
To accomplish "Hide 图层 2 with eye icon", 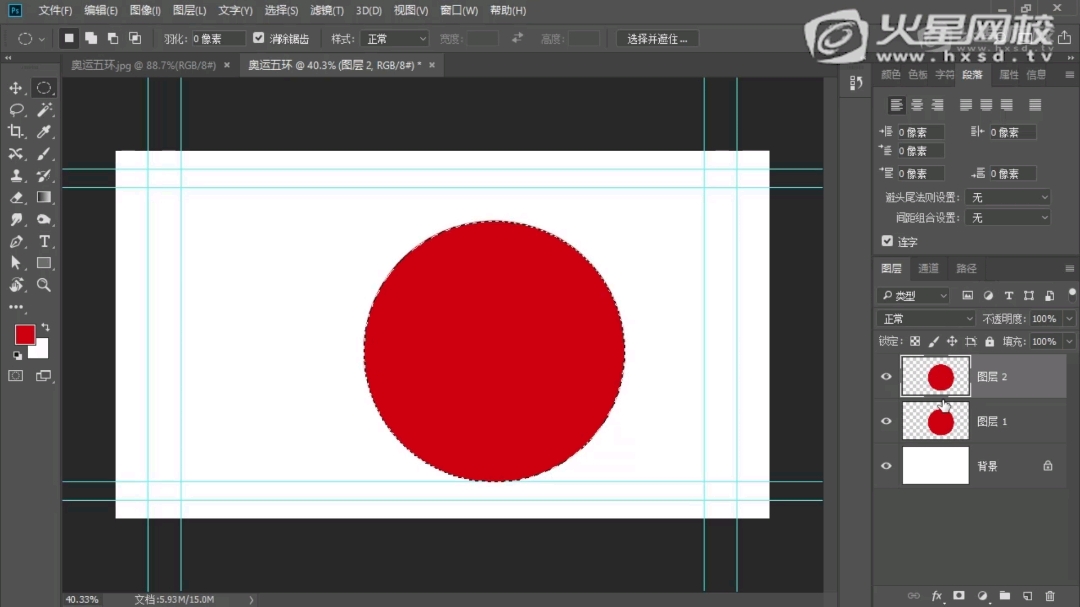I will pyautogui.click(x=886, y=377).
